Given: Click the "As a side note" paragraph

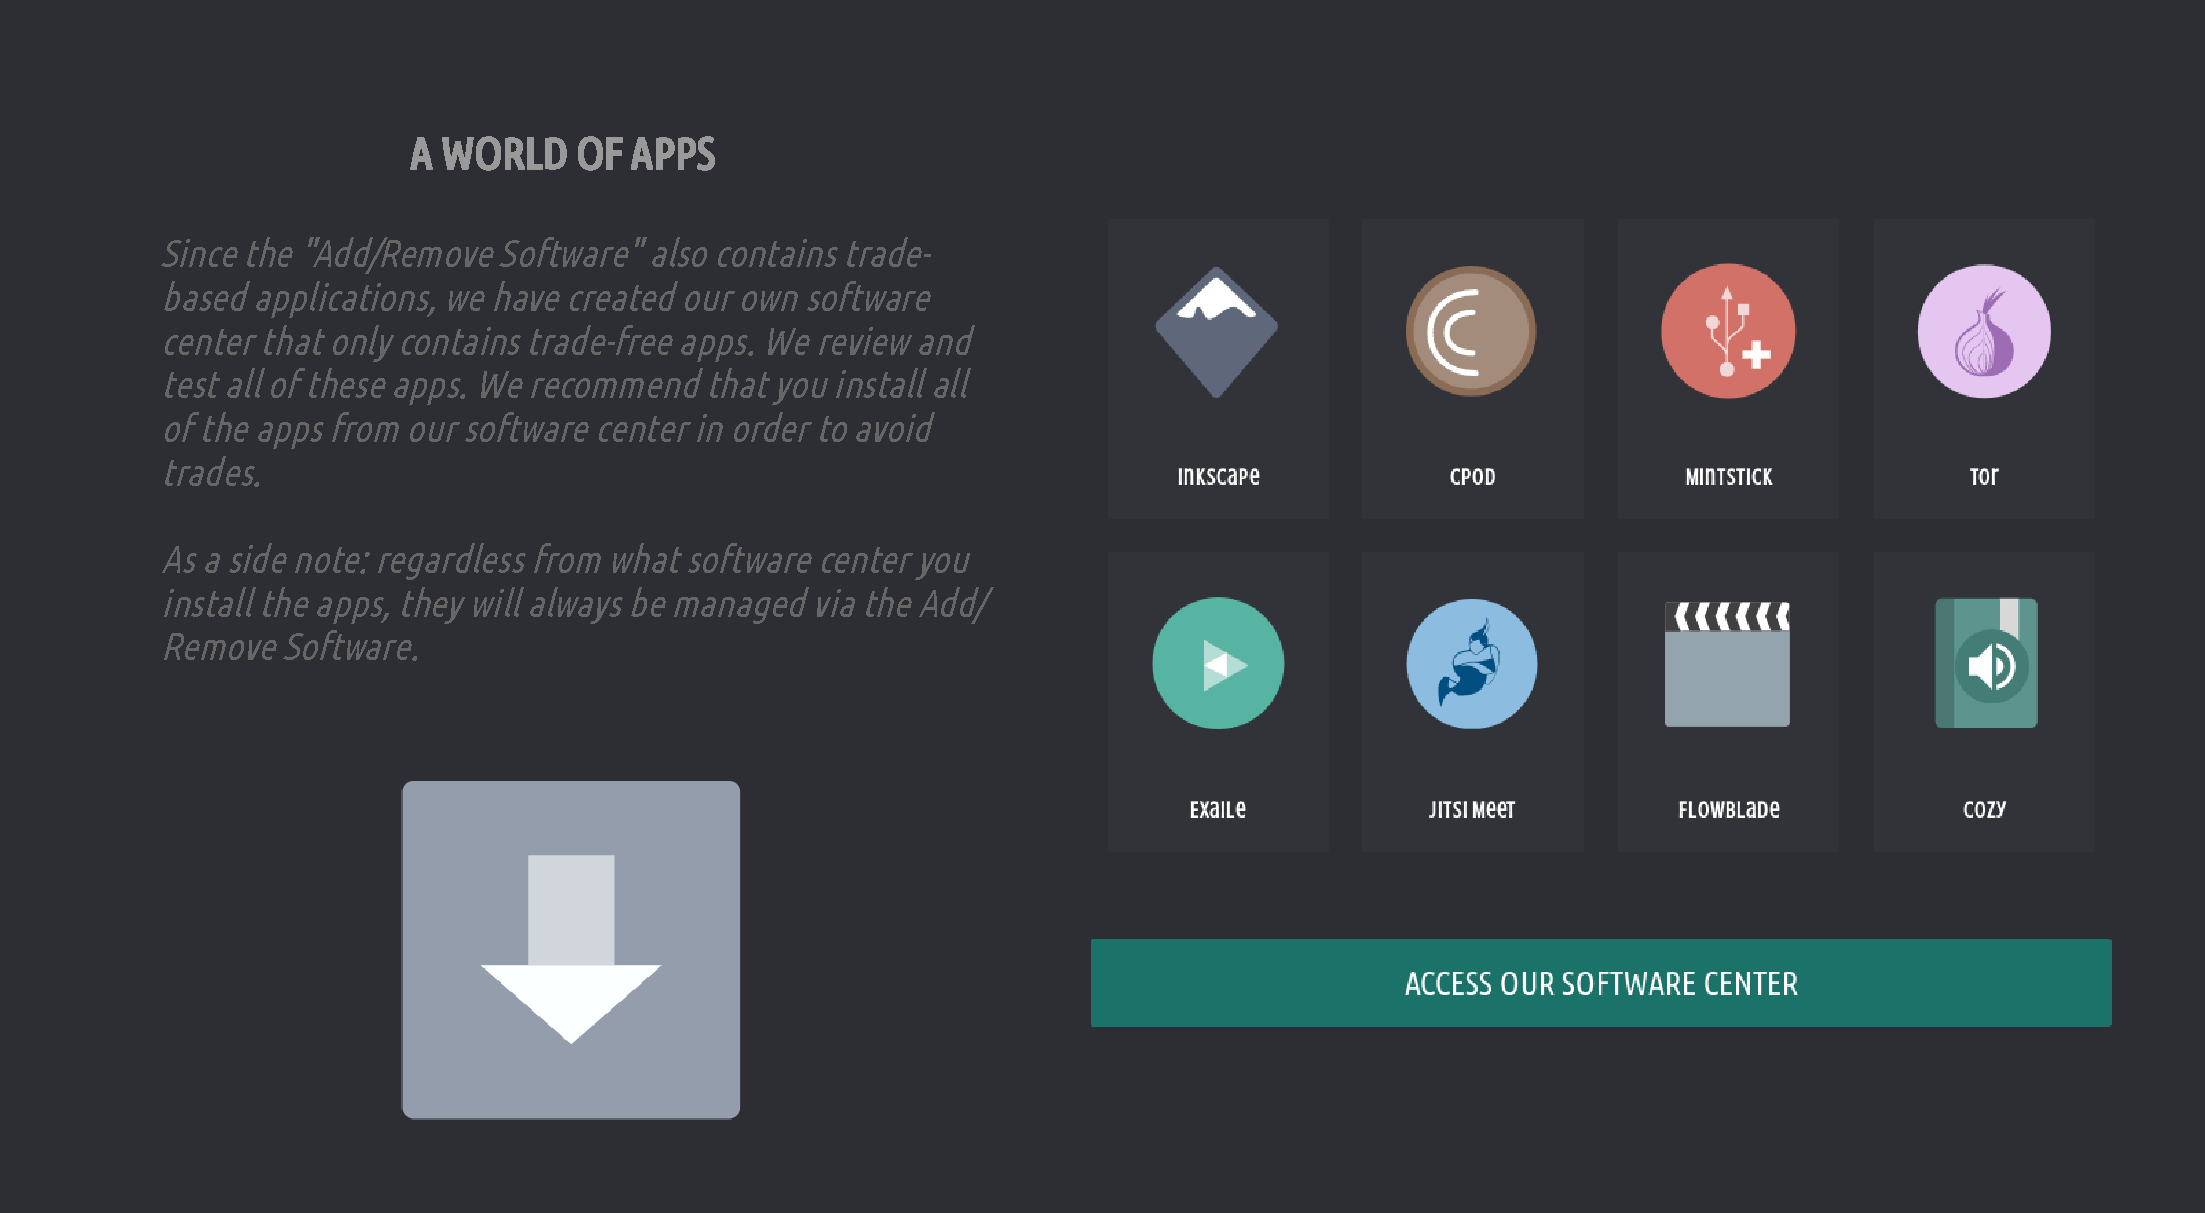Looking at the screenshot, I should [577, 604].
